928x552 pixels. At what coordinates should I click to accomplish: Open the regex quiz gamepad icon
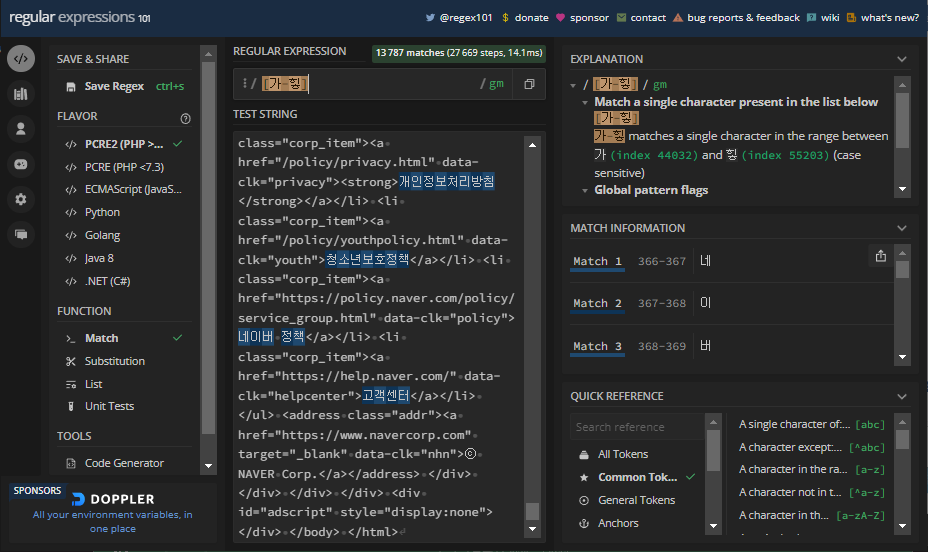pyautogui.click(x=21, y=164)
